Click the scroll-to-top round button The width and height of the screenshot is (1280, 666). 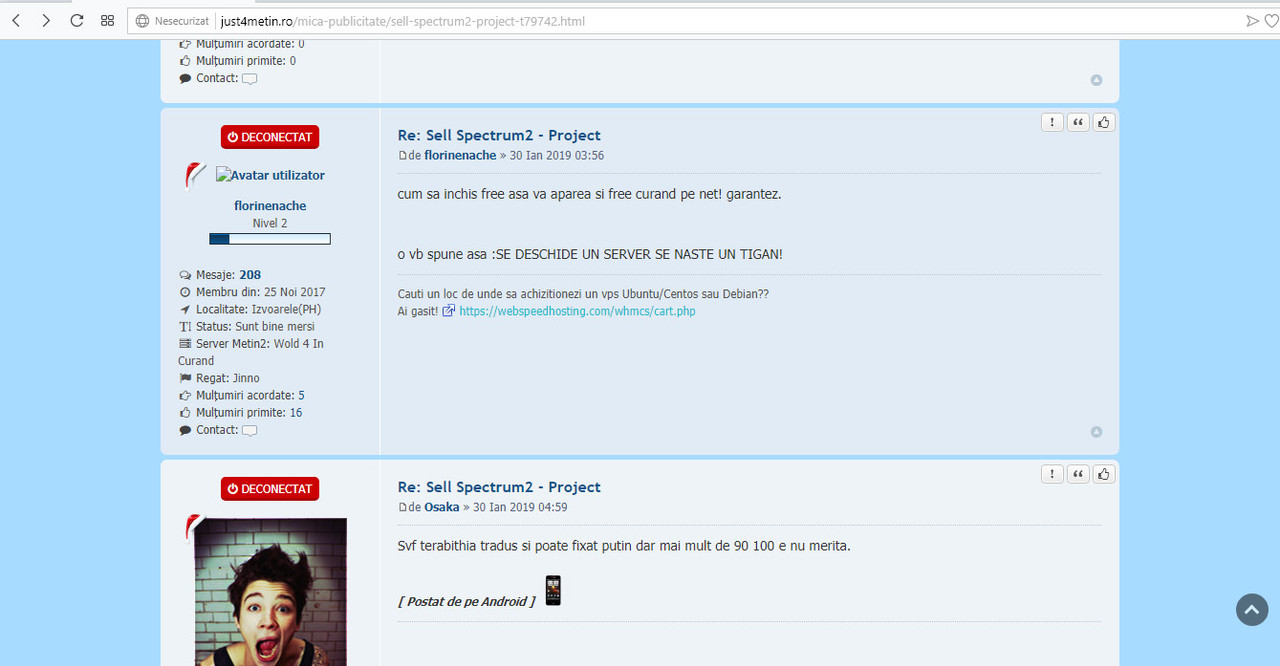pos(1252,610)
